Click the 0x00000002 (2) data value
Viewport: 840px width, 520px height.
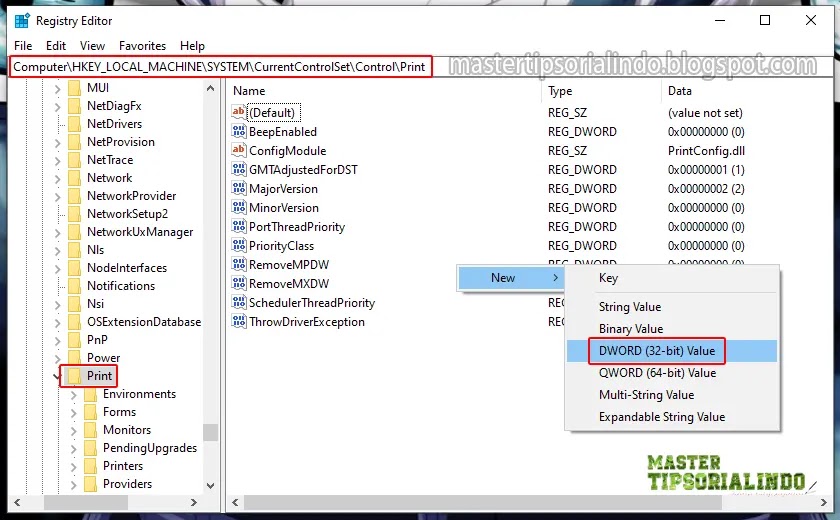click(x=706, y=189)
